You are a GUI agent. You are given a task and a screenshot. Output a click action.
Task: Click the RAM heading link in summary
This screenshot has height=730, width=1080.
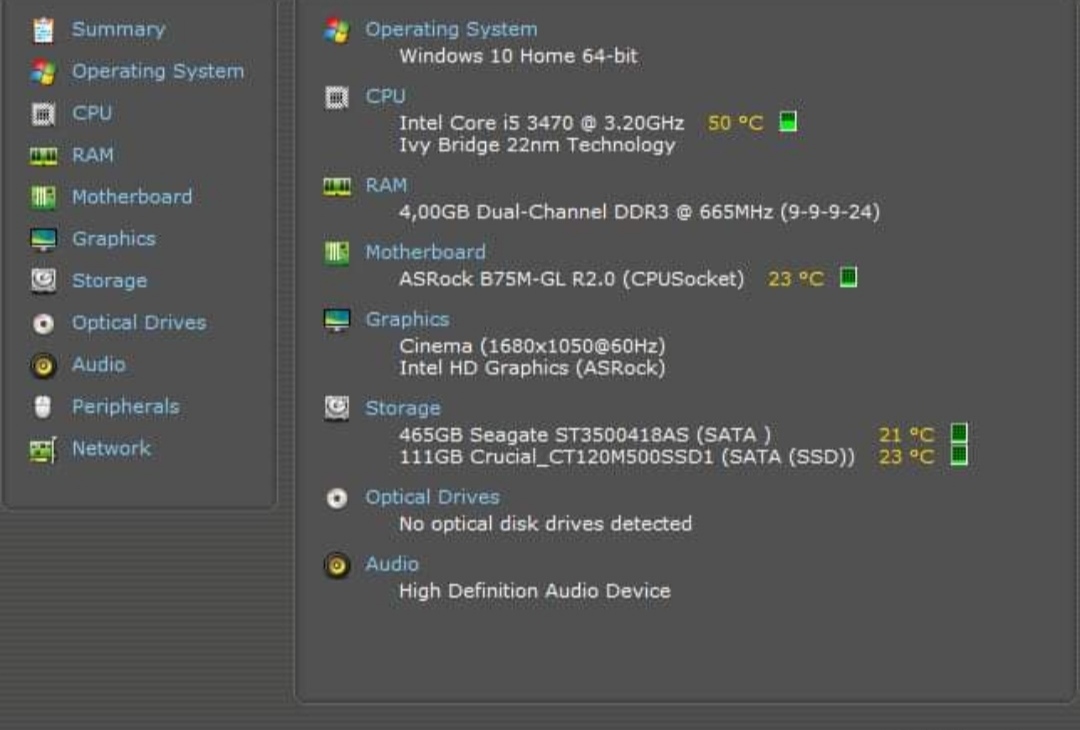(385, 185)
